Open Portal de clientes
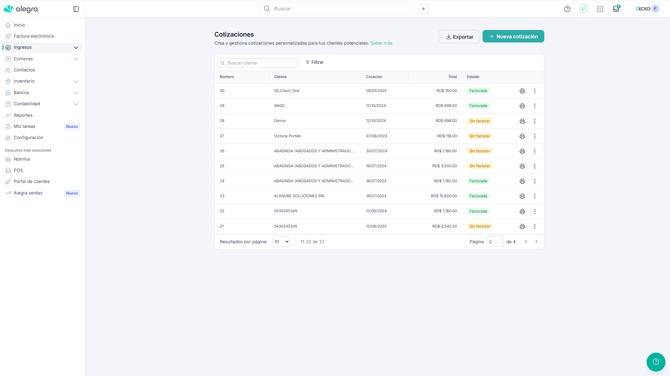The width and height of the screenshot is (670, 376). coord(32,182)
